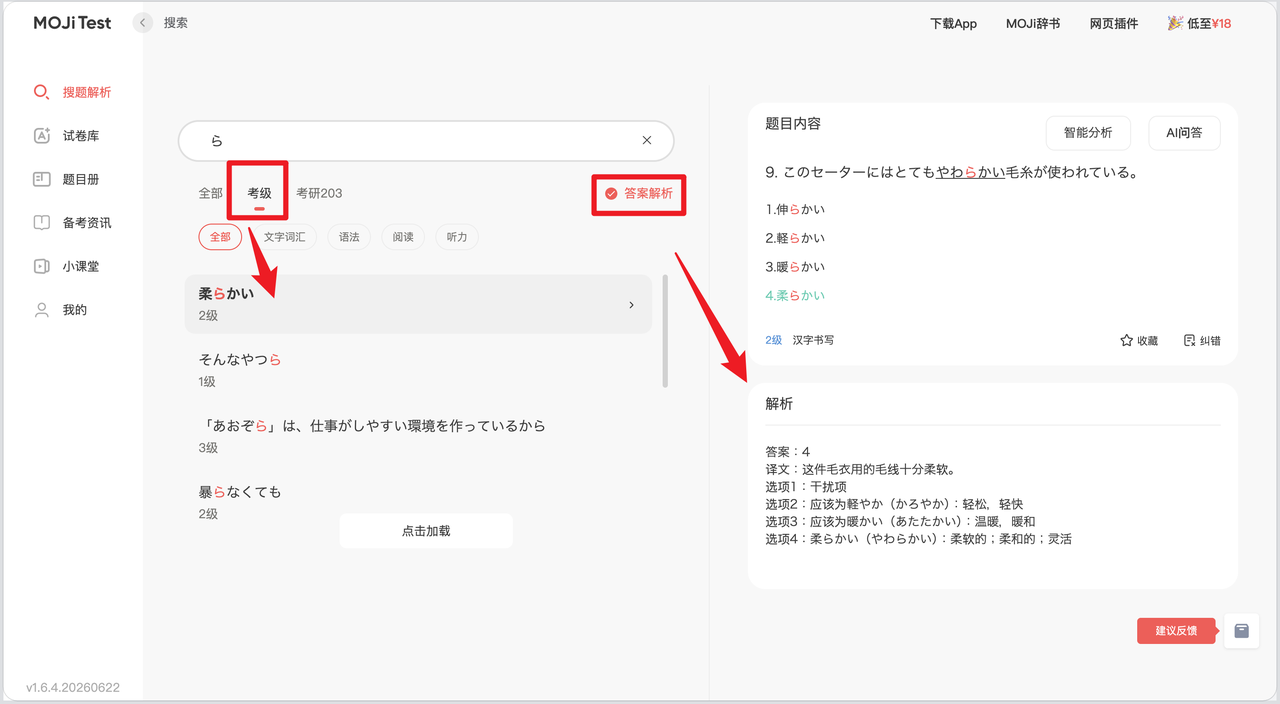Screen dimensions: 1280x704
Task: Click the floating feedback box icon
Action: point(1242,631)
